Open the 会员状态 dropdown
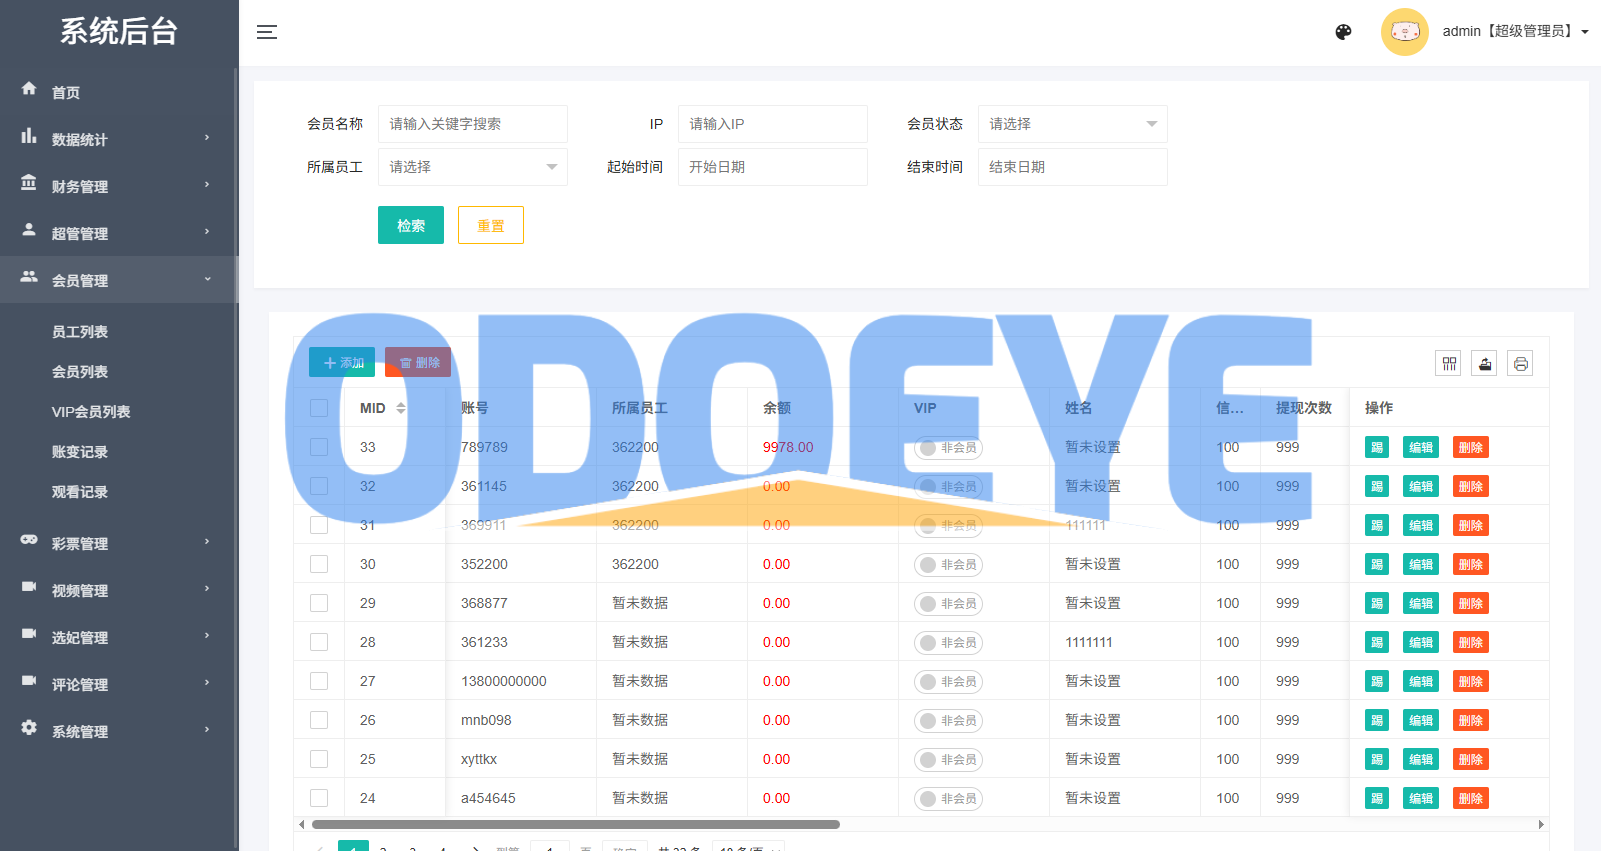The image size is (1601, 851). (x=1072, y=124)
